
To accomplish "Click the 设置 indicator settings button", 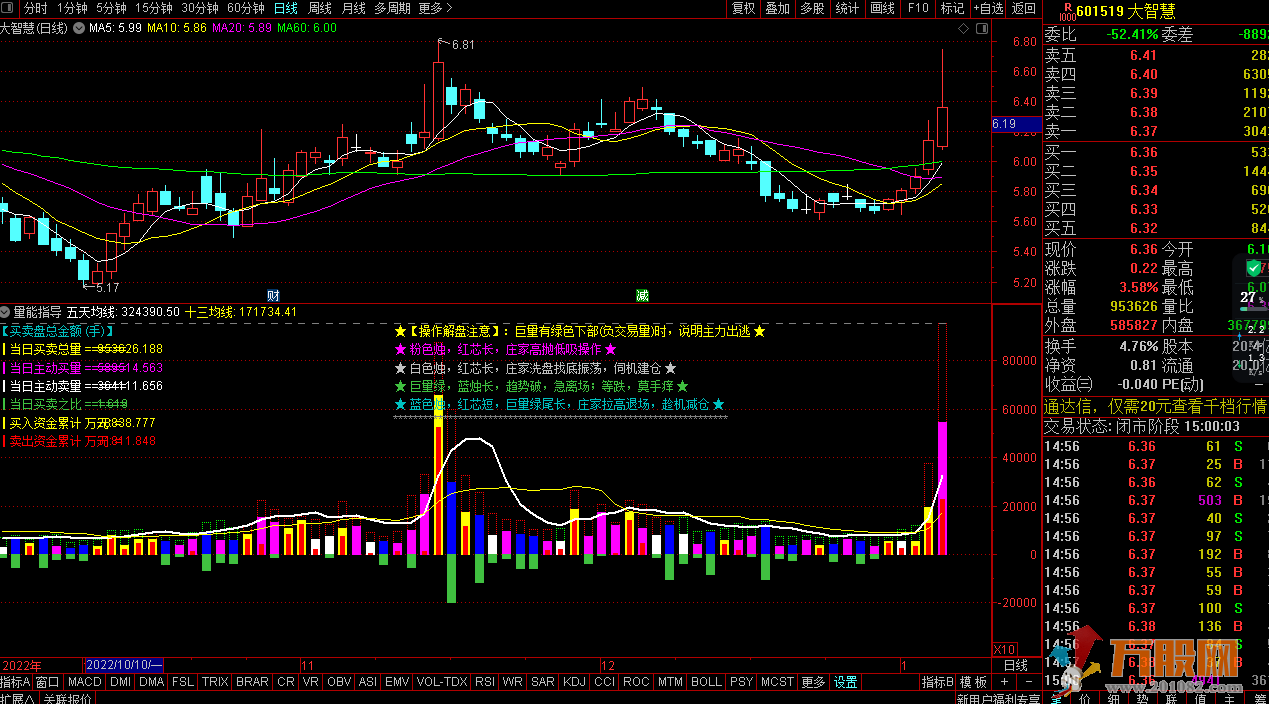I will click(x=846, y=682).
